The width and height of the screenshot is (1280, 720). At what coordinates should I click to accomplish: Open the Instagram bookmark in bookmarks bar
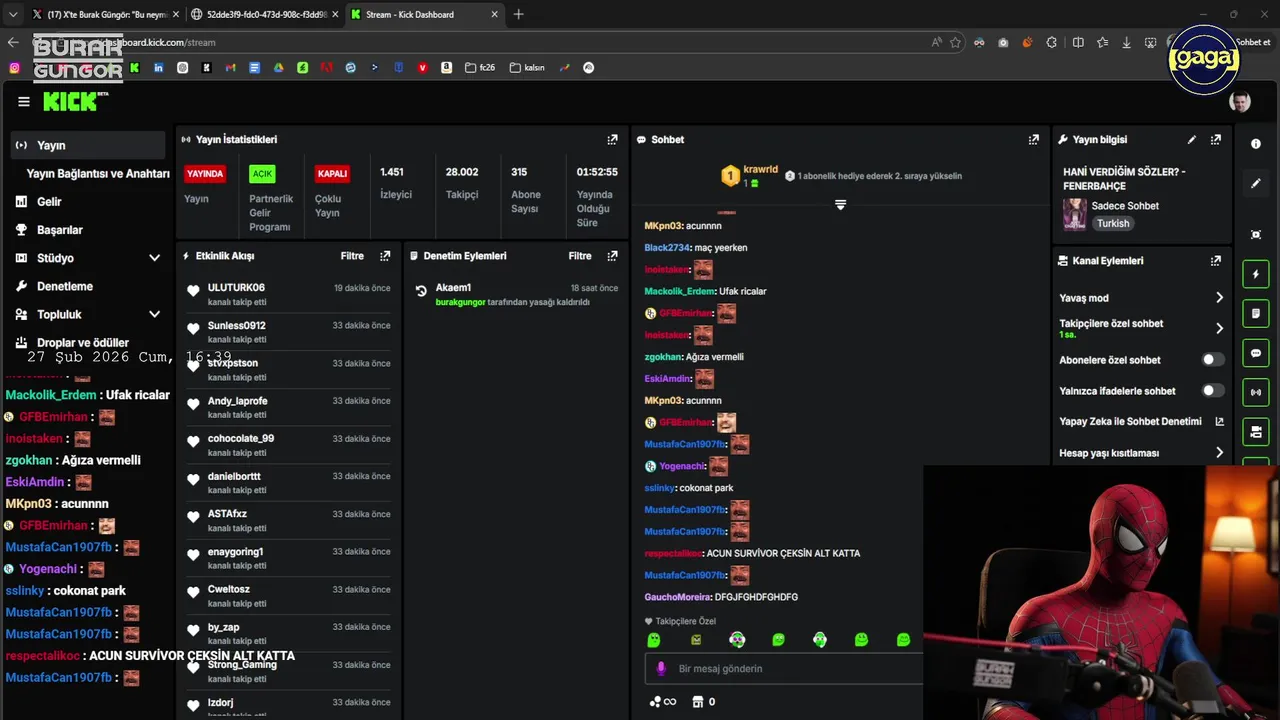click(14, 68)
